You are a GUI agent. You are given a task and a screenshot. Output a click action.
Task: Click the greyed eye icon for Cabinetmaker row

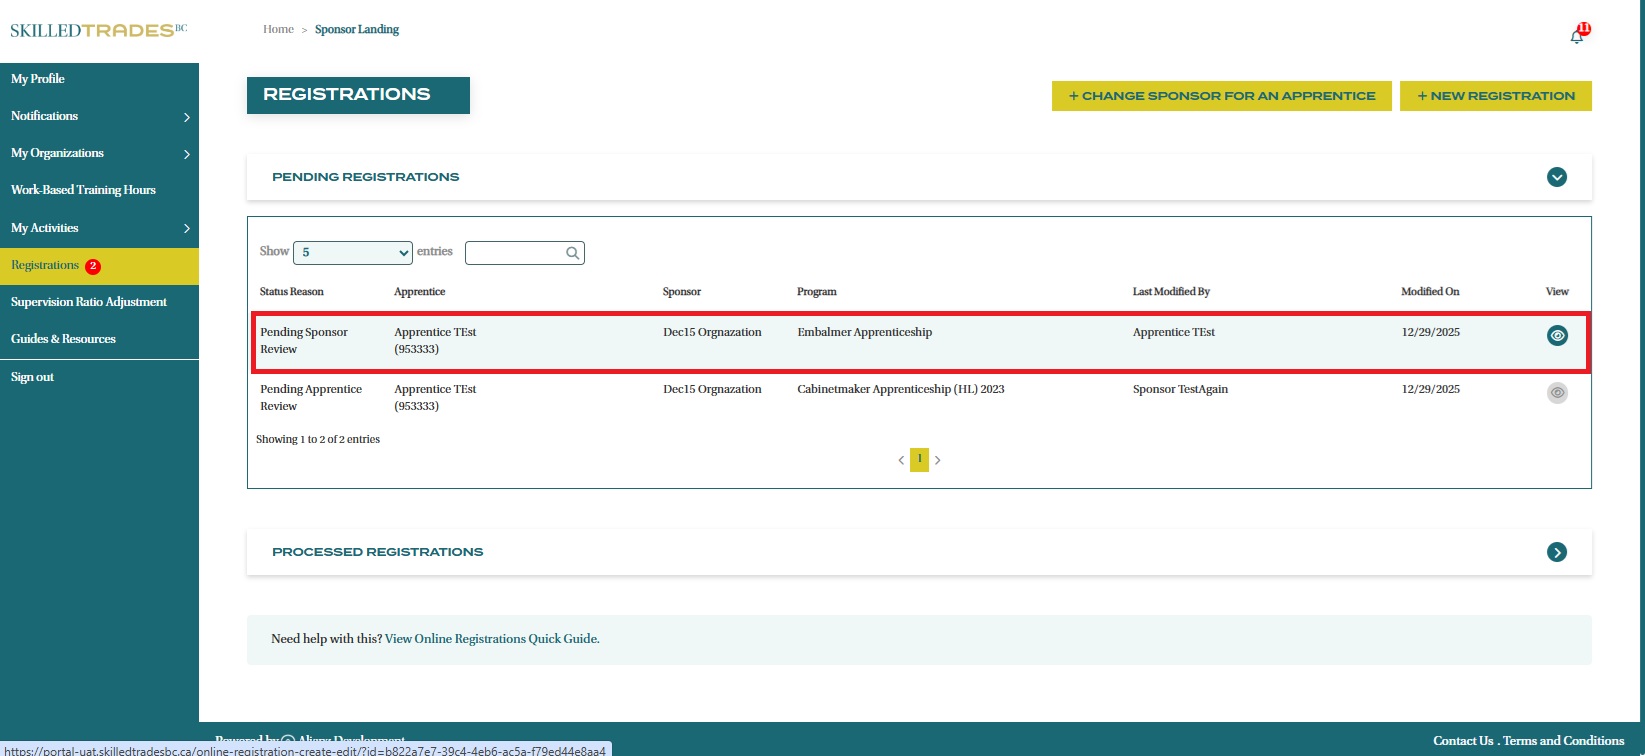pyautogui.click(x=1556, y=393)
